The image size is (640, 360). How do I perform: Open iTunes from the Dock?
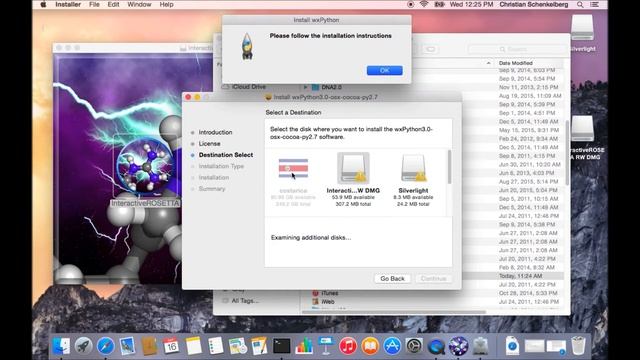(x=348, y=346)
